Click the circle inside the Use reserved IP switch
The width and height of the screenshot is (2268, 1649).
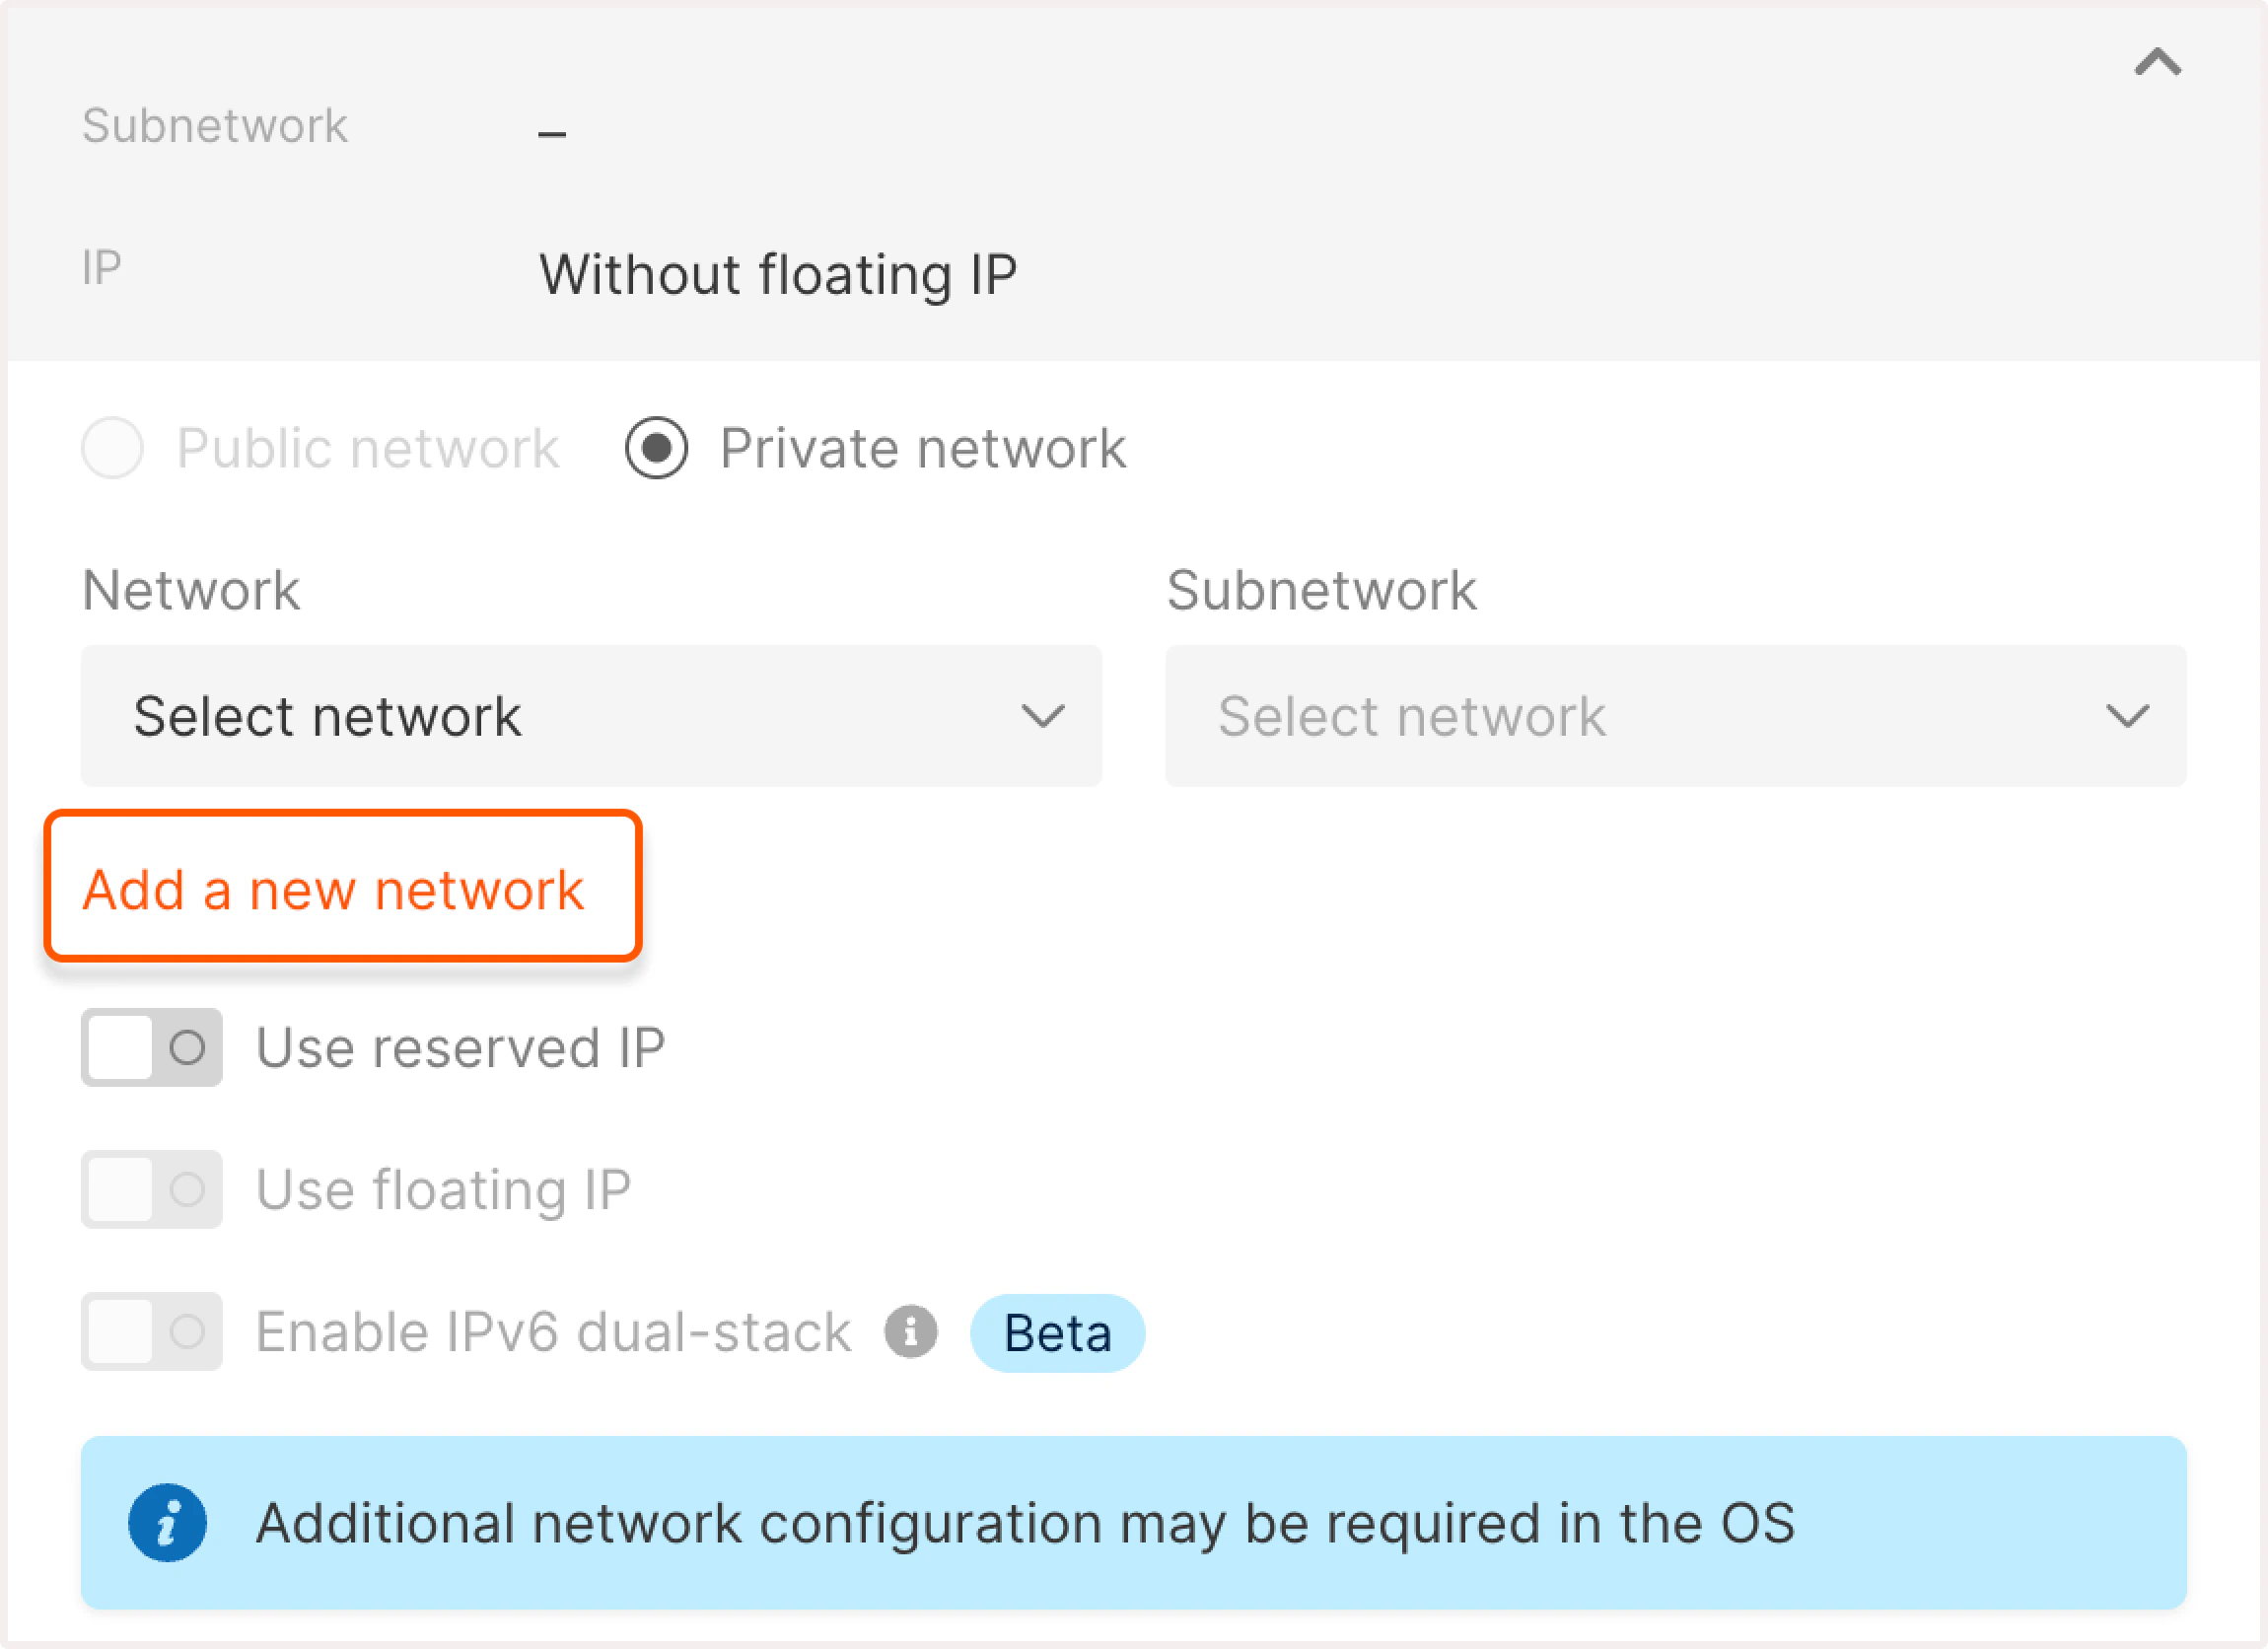tap(186, 1048)
